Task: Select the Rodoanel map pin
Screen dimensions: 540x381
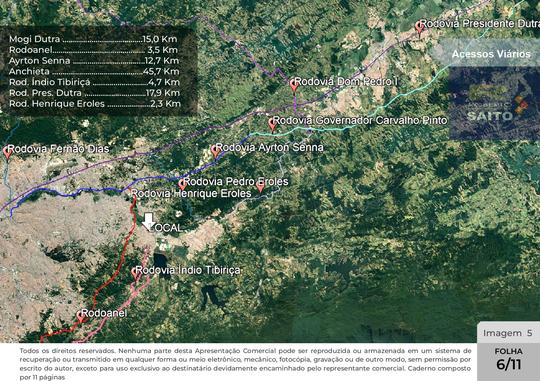Action: tap(81, 316)
